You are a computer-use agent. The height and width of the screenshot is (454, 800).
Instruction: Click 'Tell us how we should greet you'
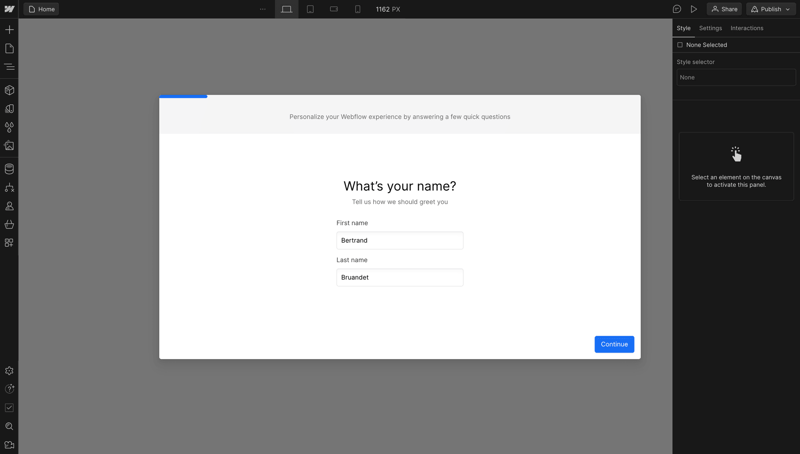(400, 202)
